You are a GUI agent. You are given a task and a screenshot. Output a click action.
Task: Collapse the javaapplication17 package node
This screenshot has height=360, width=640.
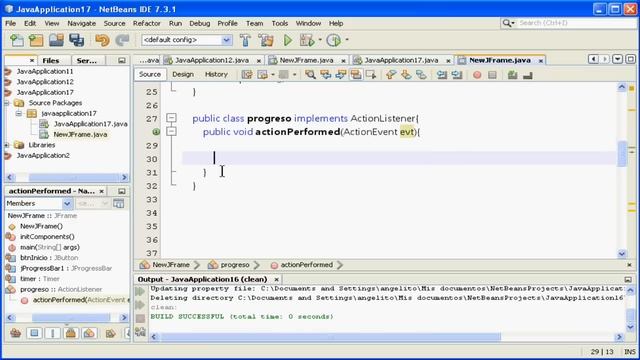(19, 113)
